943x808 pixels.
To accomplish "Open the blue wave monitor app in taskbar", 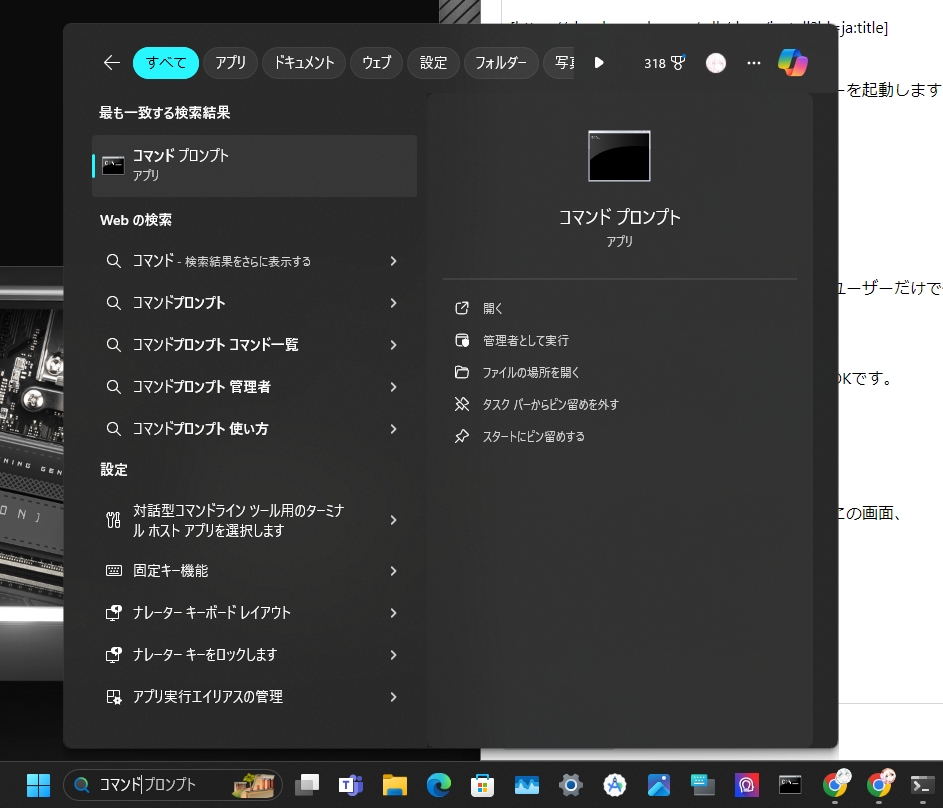I will point(527,785).
